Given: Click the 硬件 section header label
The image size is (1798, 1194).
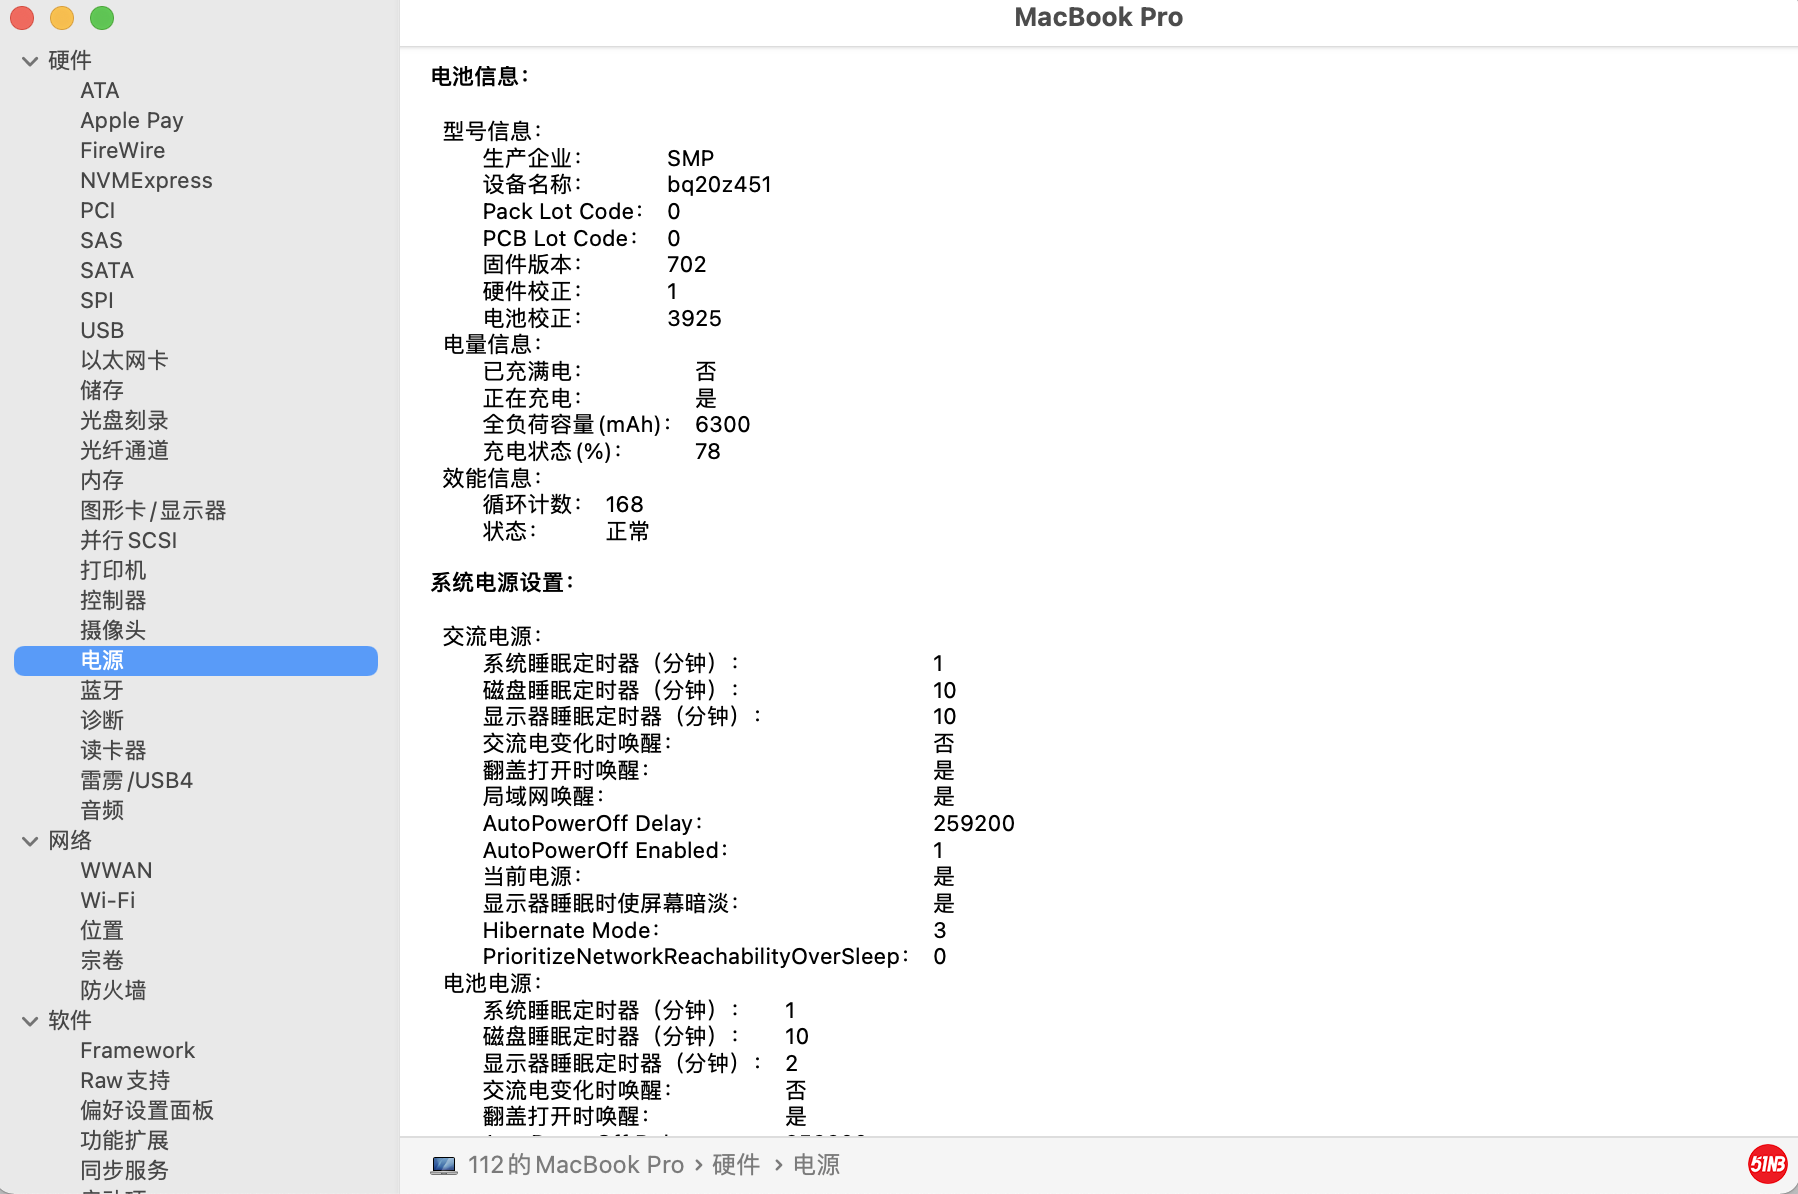Looking at the screenshot, I should tap(70, 61).
